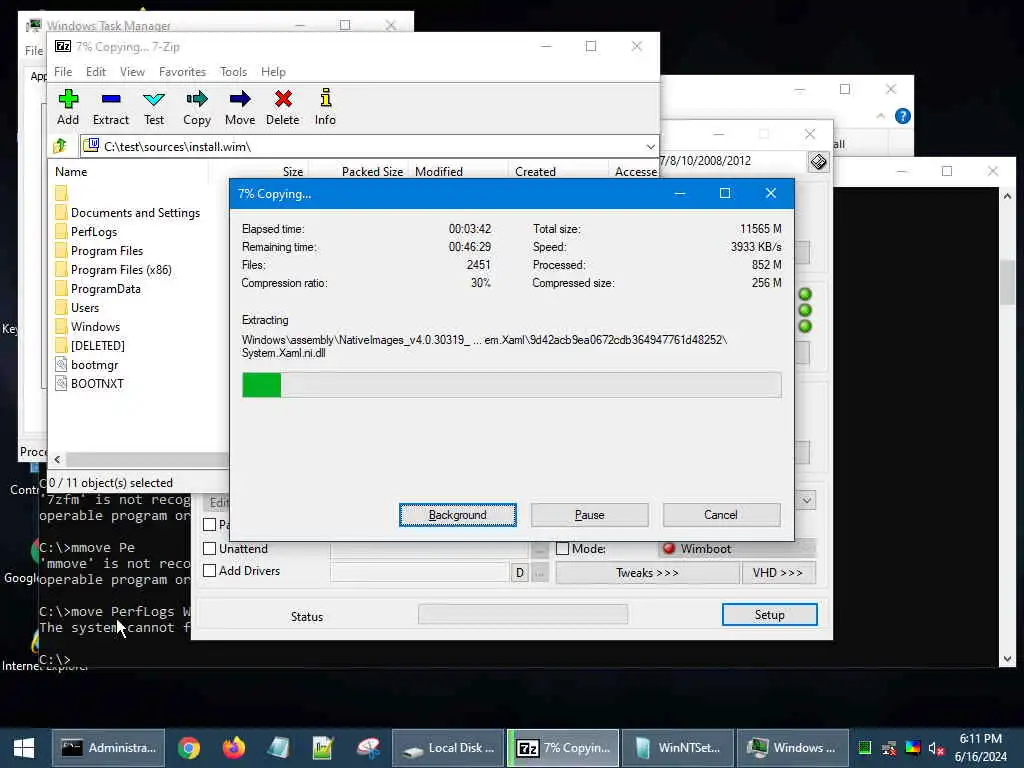Click the help question mark icon in background window
The height and width of the screenshot is (768, 1024).
tap(903, 116)
